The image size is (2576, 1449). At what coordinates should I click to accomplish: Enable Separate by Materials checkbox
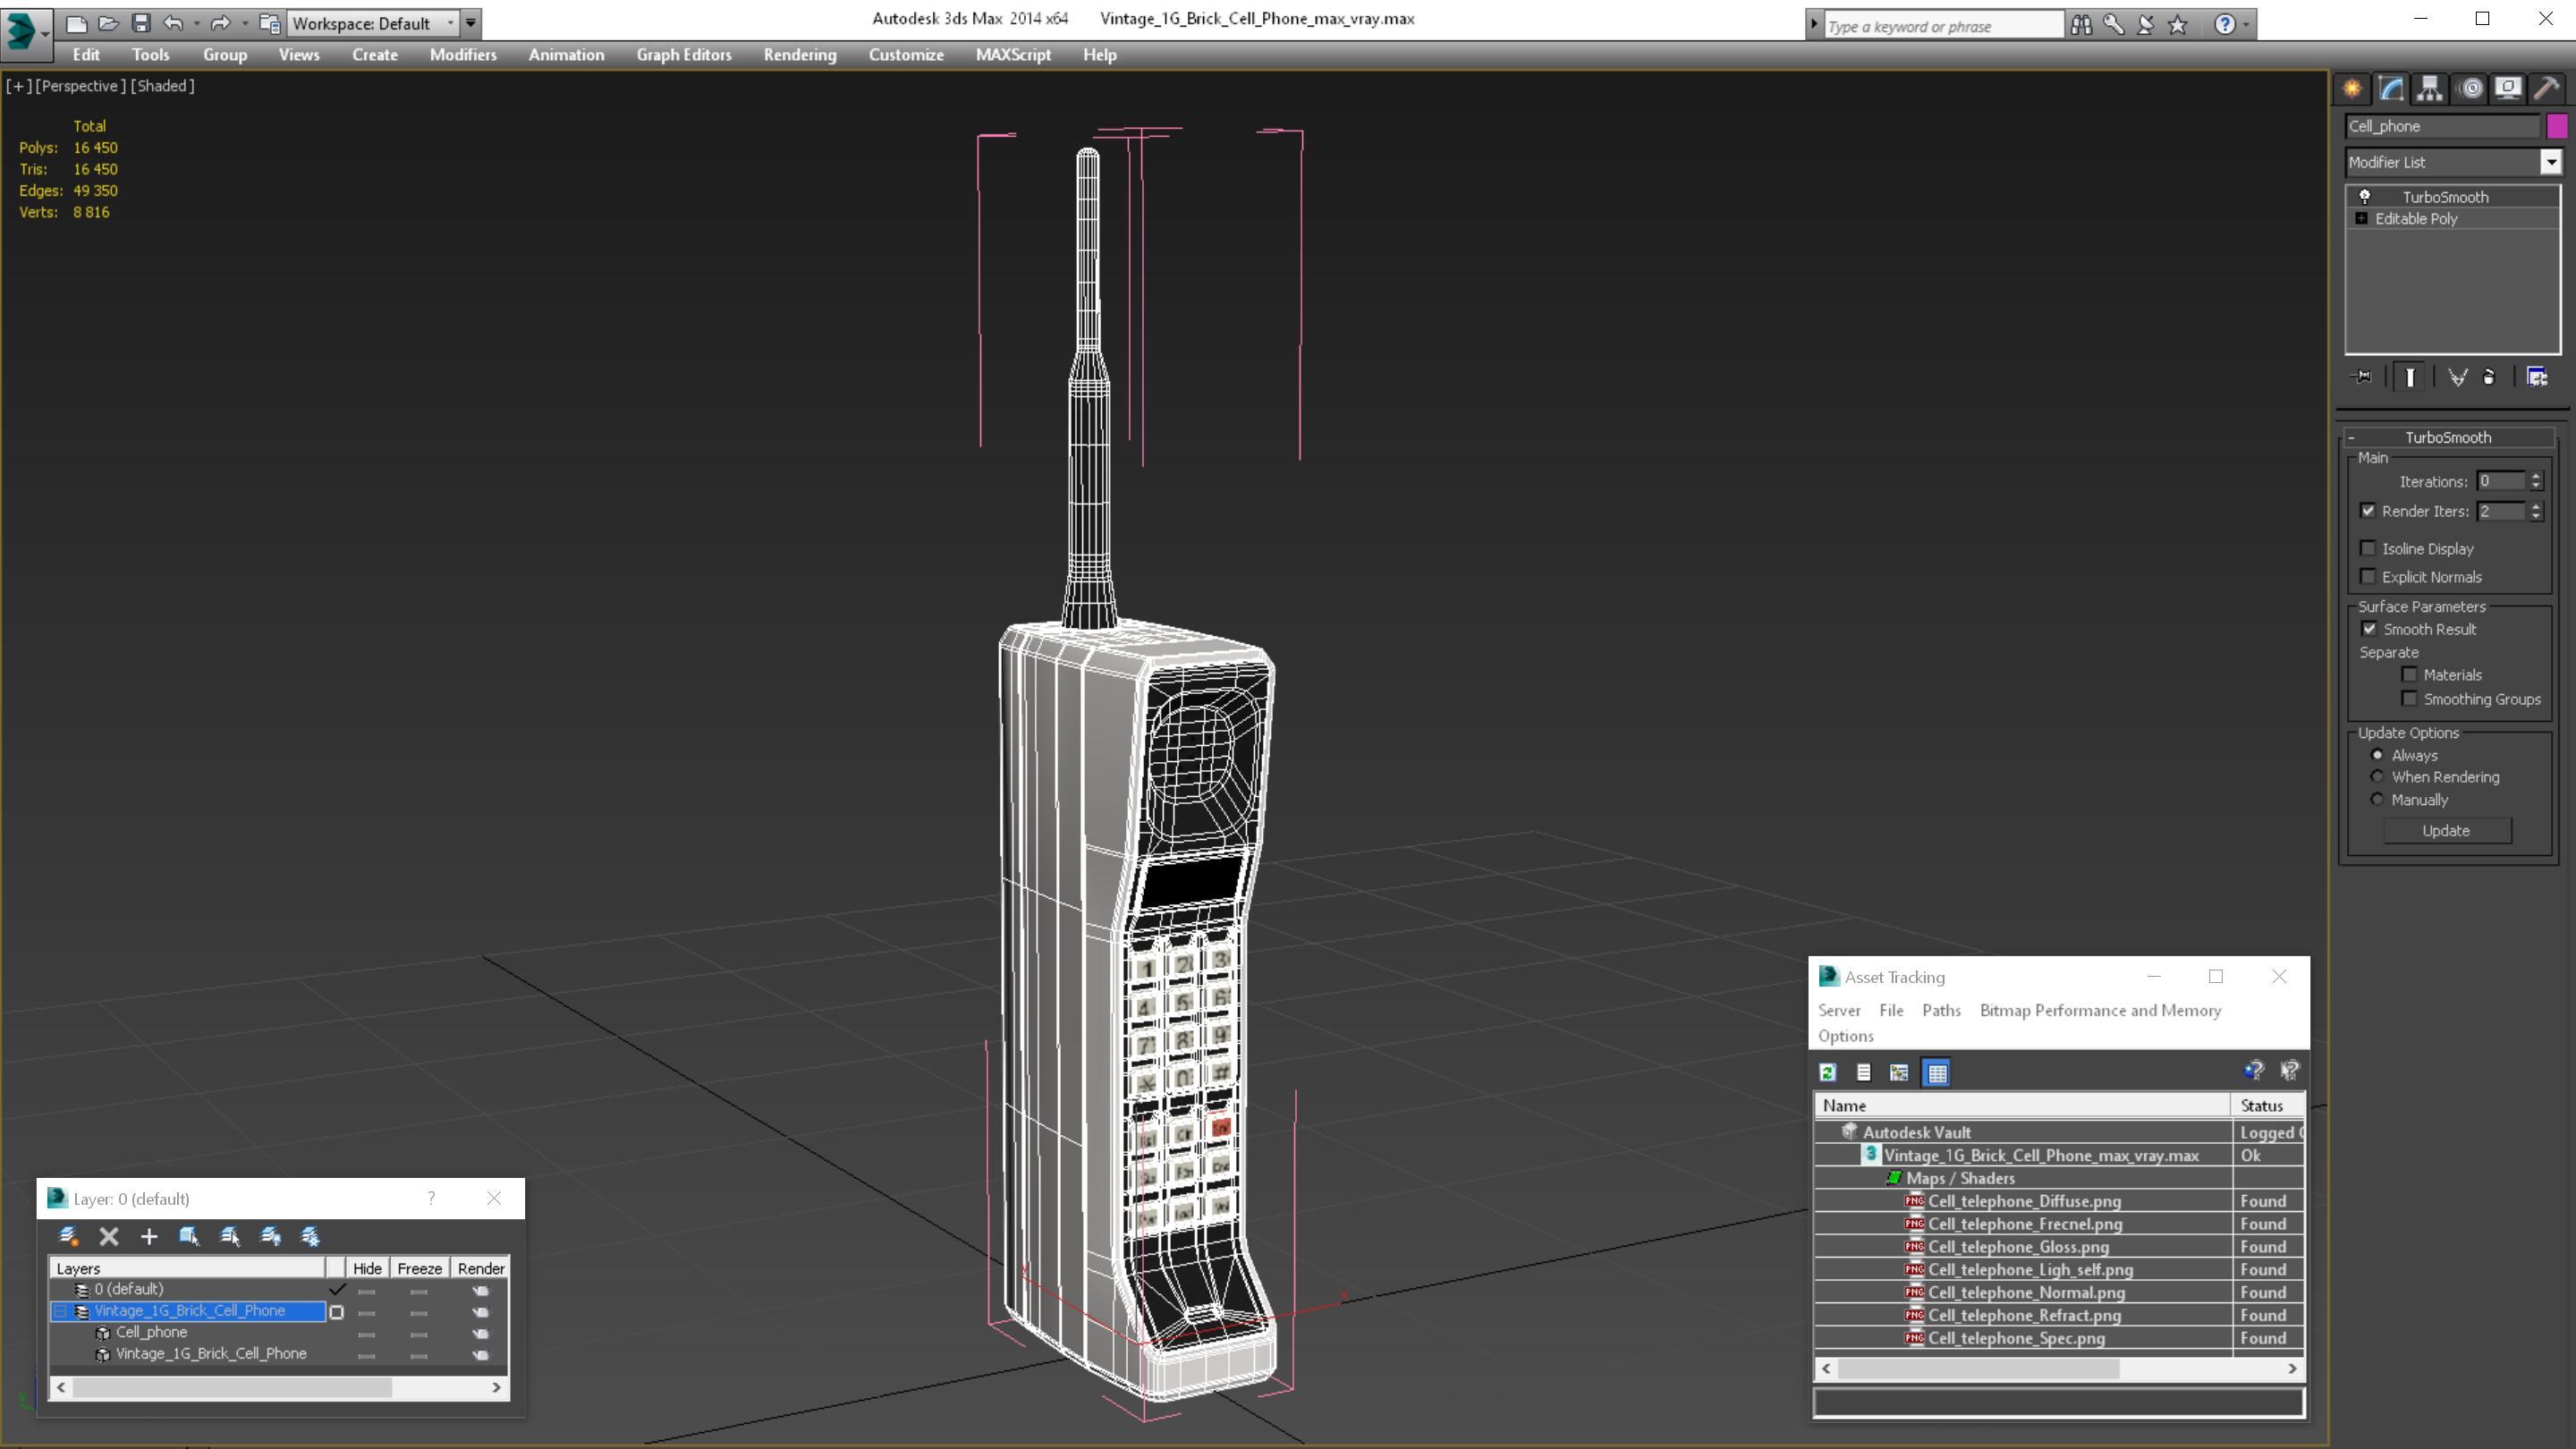pos(2410,674)
